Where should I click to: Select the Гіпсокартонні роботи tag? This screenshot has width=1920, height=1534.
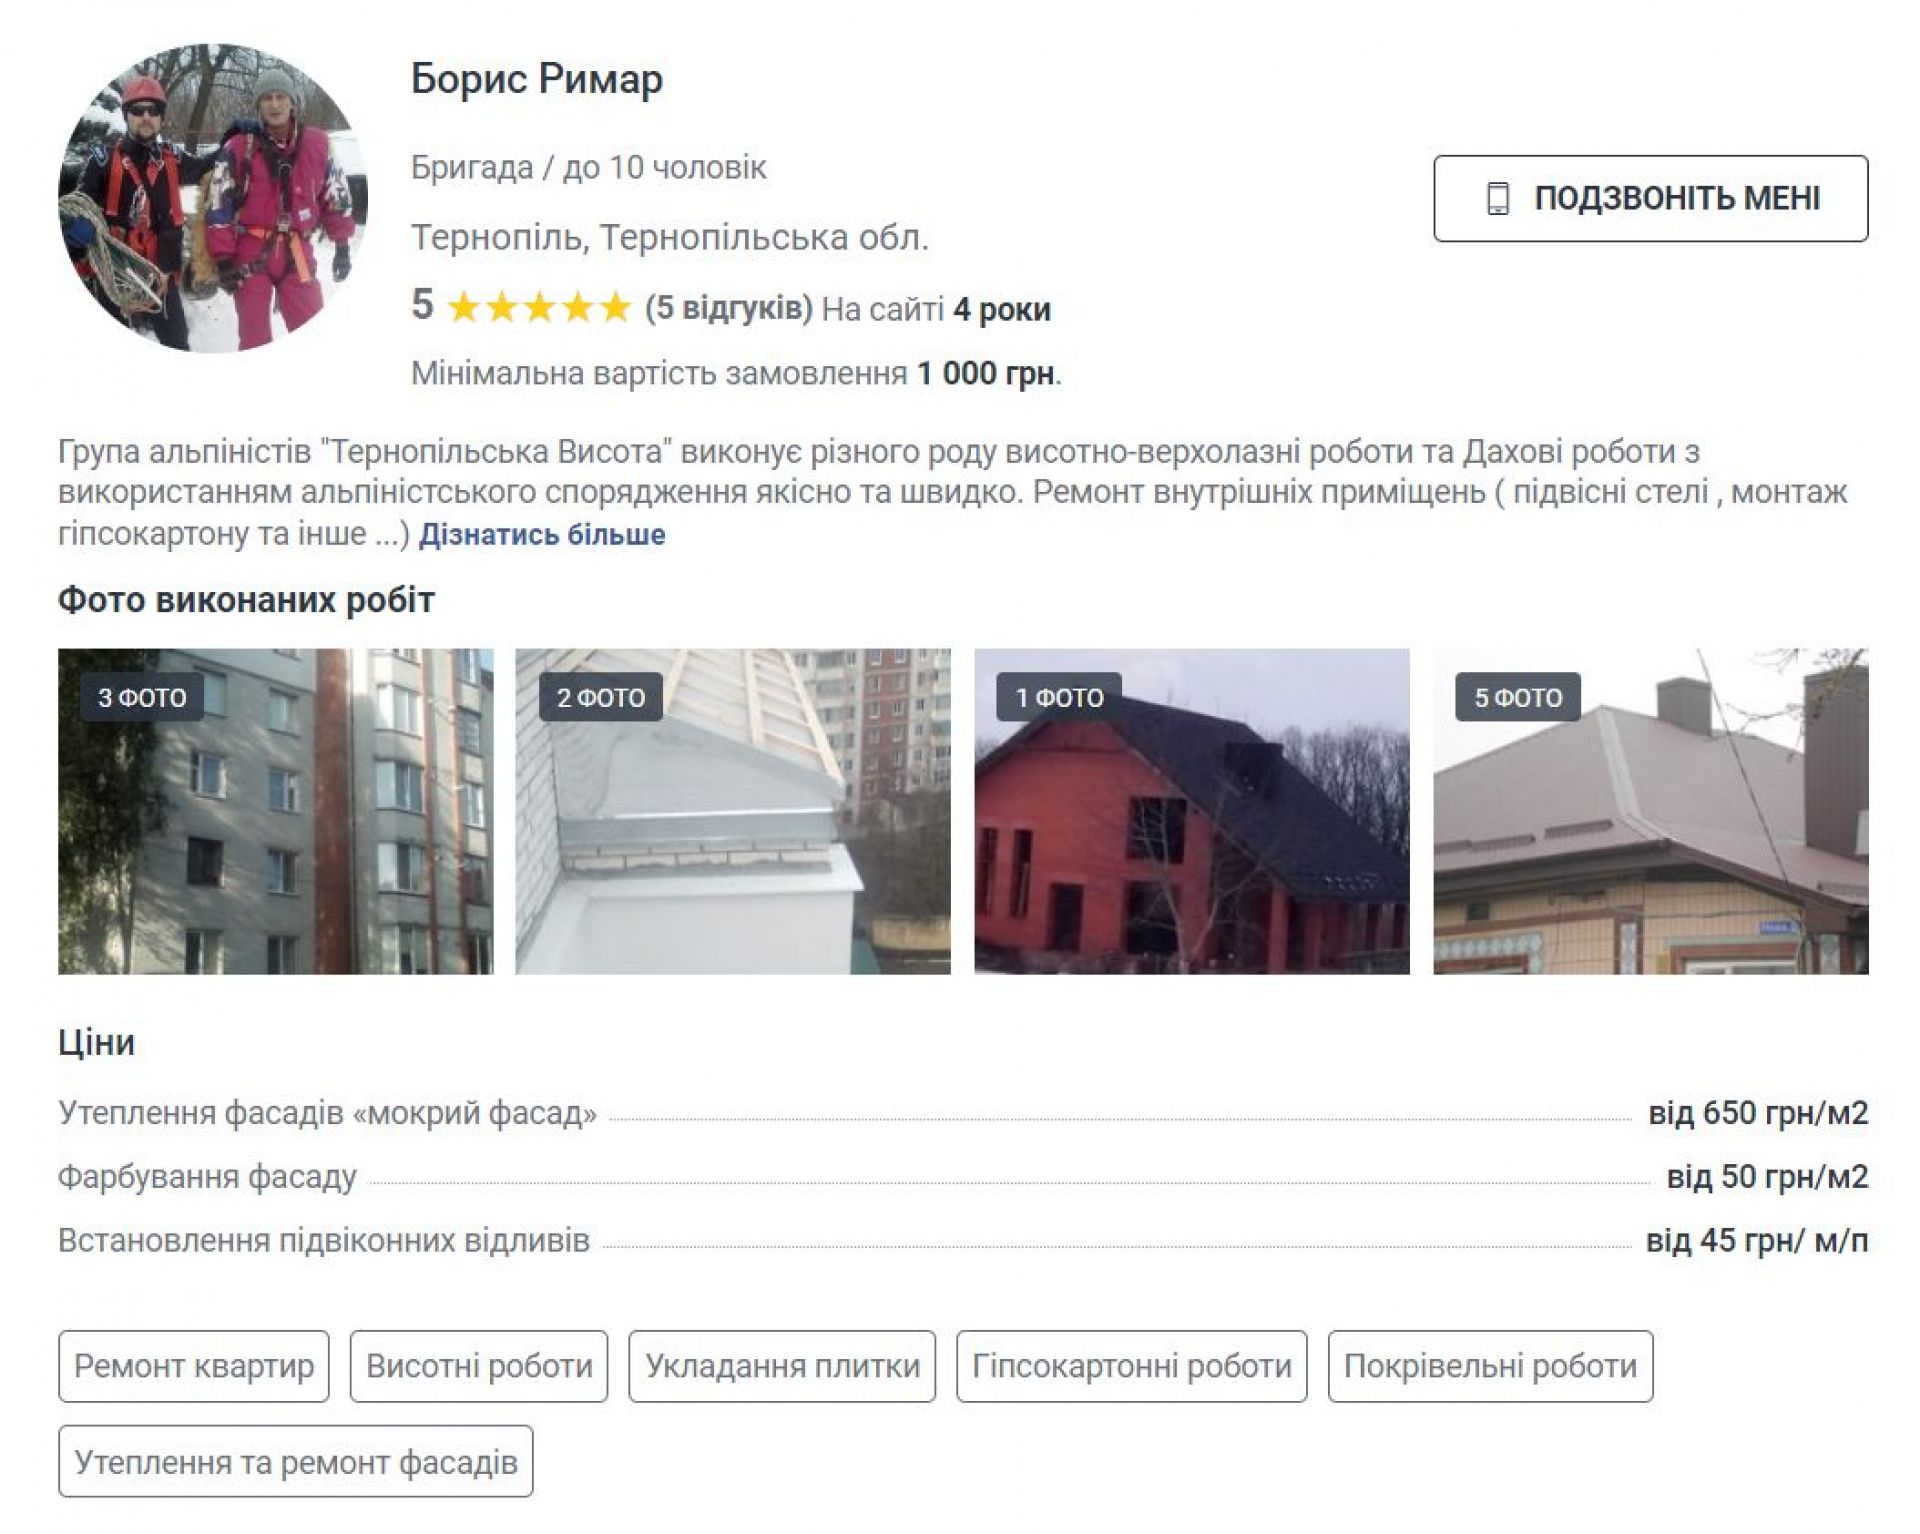click(1132, 1366)
